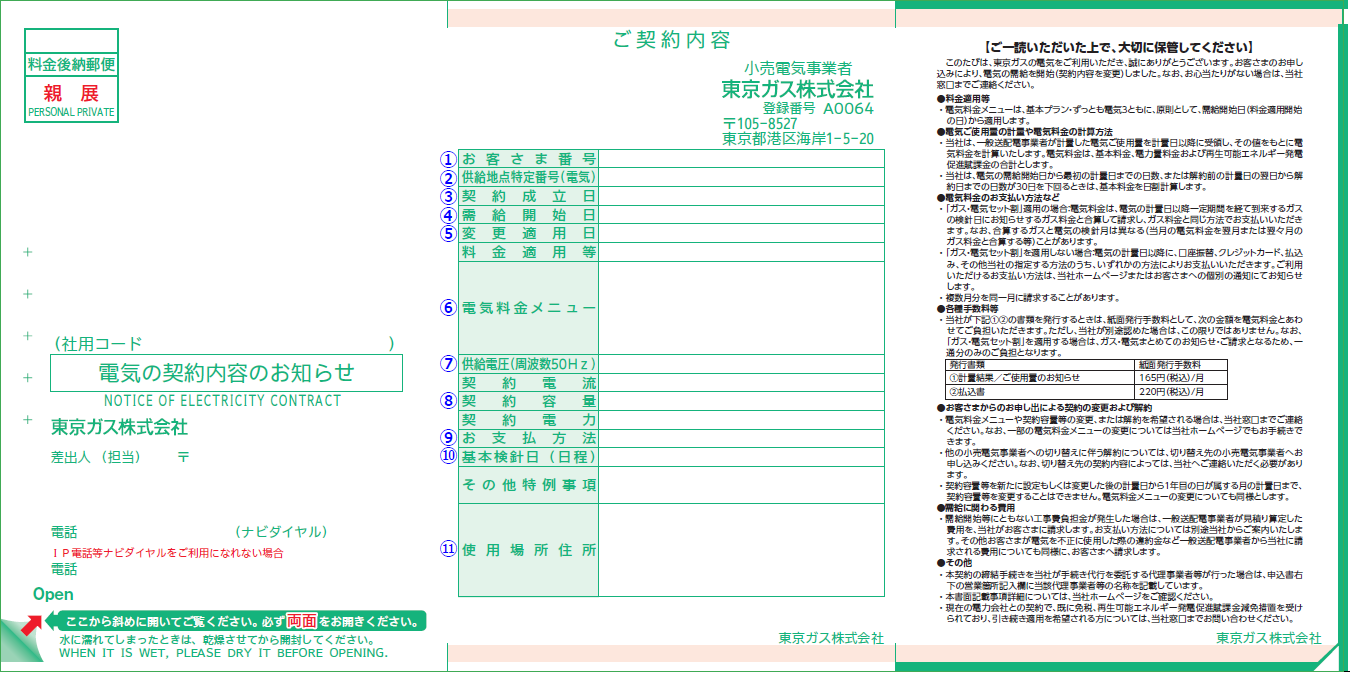
Task: Click the お支払方法 row label
Action: 528,439
